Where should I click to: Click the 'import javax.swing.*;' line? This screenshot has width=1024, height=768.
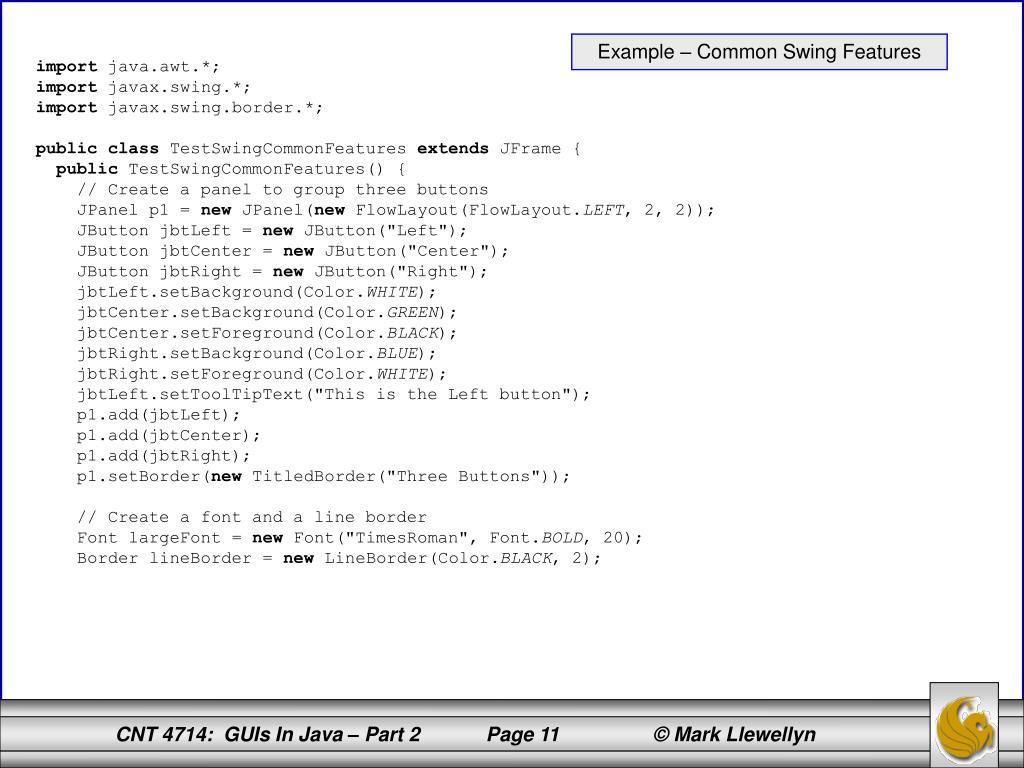143,88
